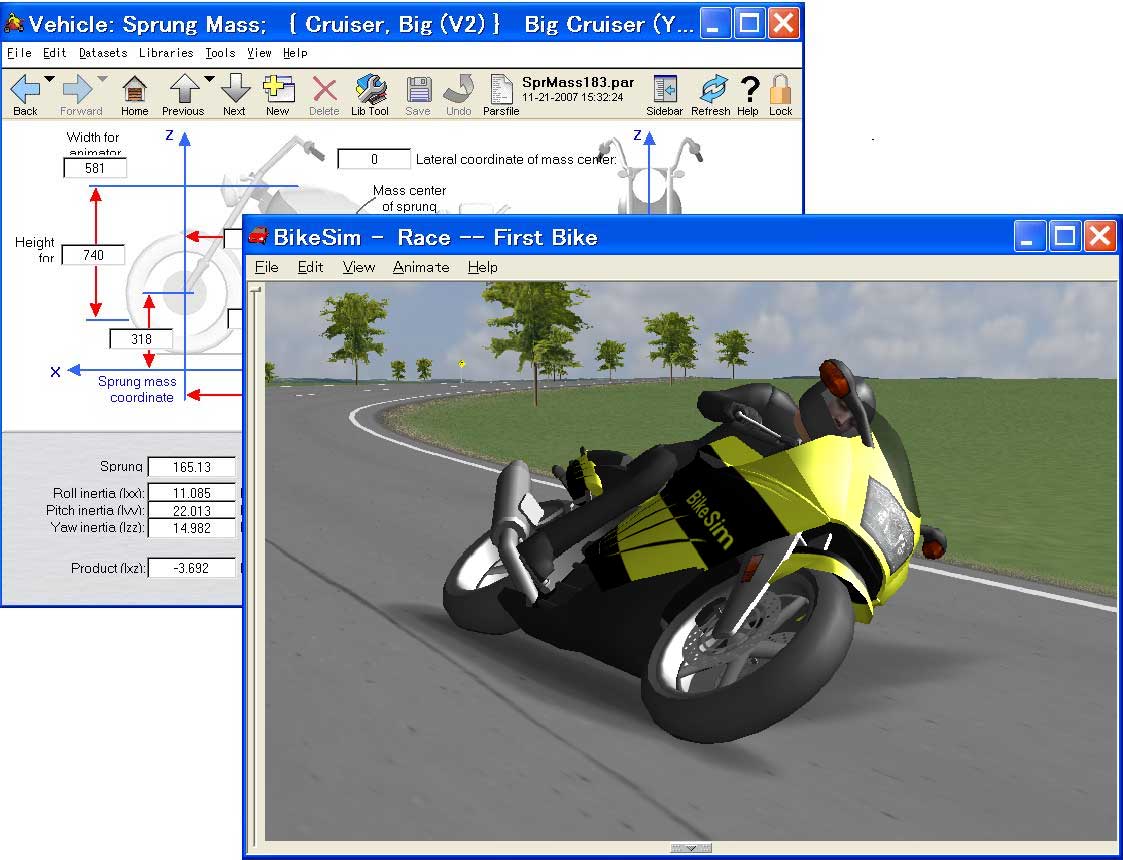Click the Pitch inertia (Iyy) field
This screenshot has width=1123, height=860.
(x=192, y=511)
